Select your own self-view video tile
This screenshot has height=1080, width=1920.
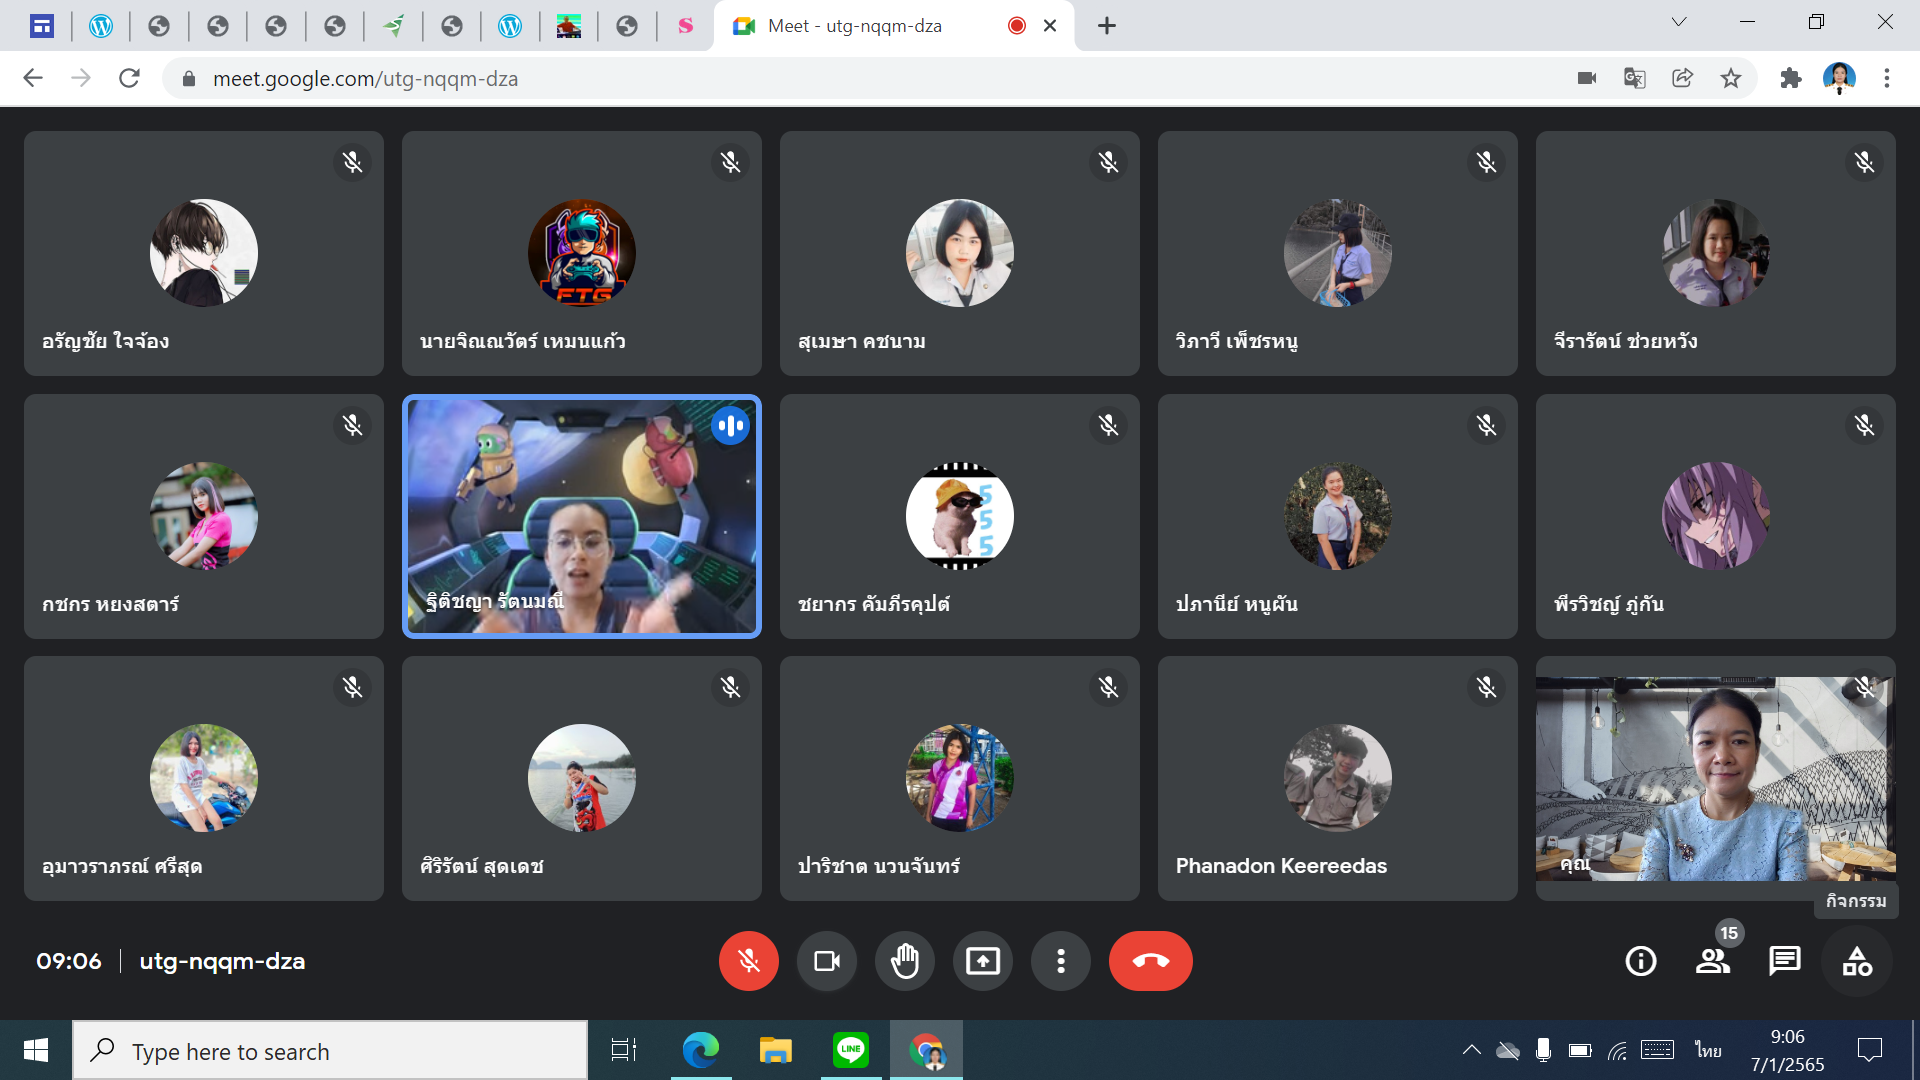(x=1715, y=778)
